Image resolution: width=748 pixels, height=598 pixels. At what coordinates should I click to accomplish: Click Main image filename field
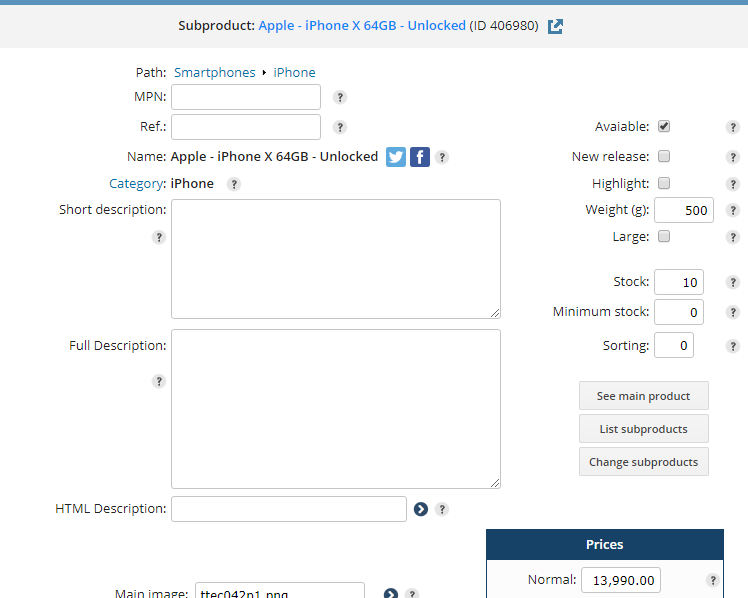(280, 591)
